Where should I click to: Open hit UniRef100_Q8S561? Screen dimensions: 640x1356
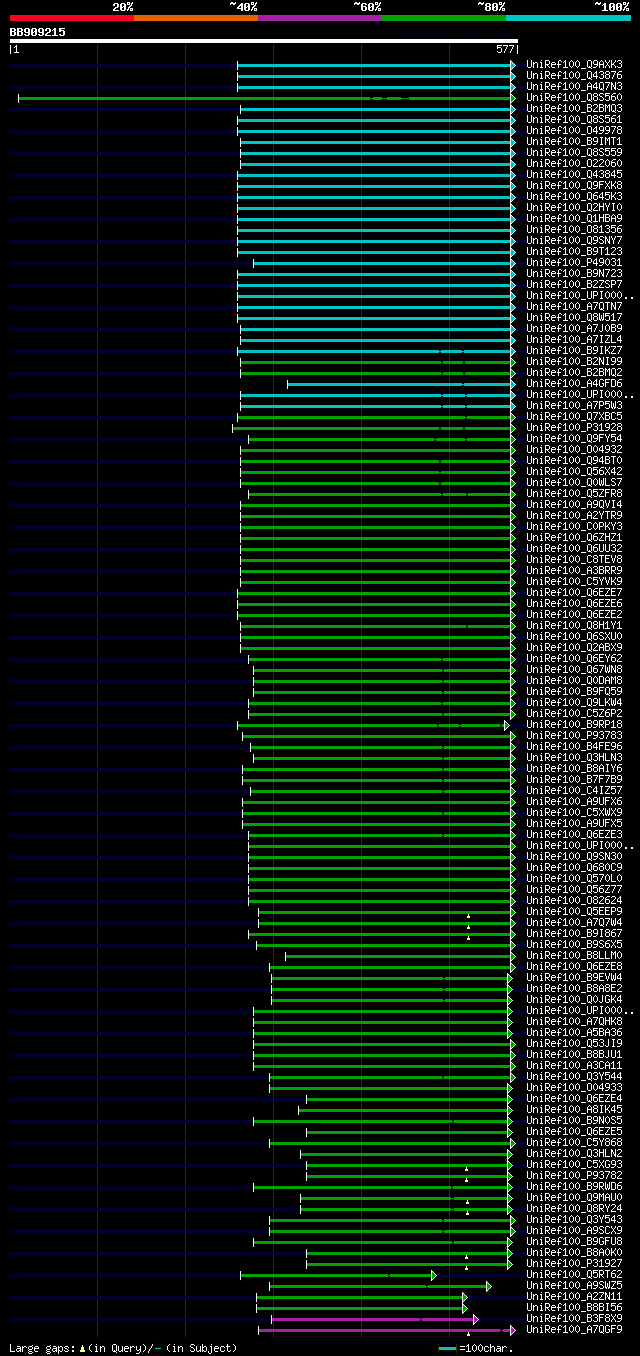[574, 120]
